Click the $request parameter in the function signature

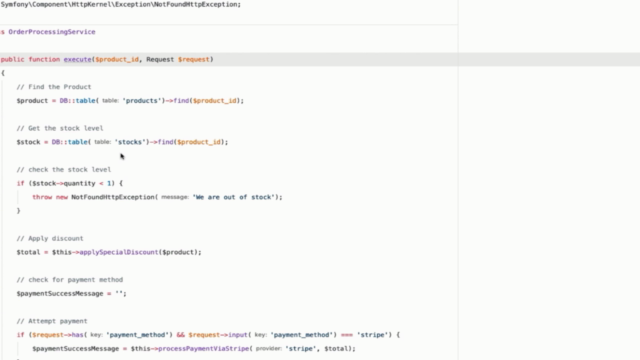[x=193, y=60]
